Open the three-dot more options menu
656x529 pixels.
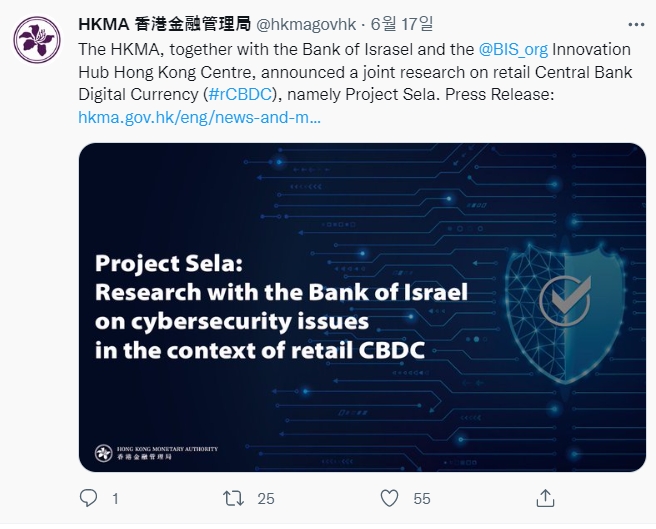[635, 23]
